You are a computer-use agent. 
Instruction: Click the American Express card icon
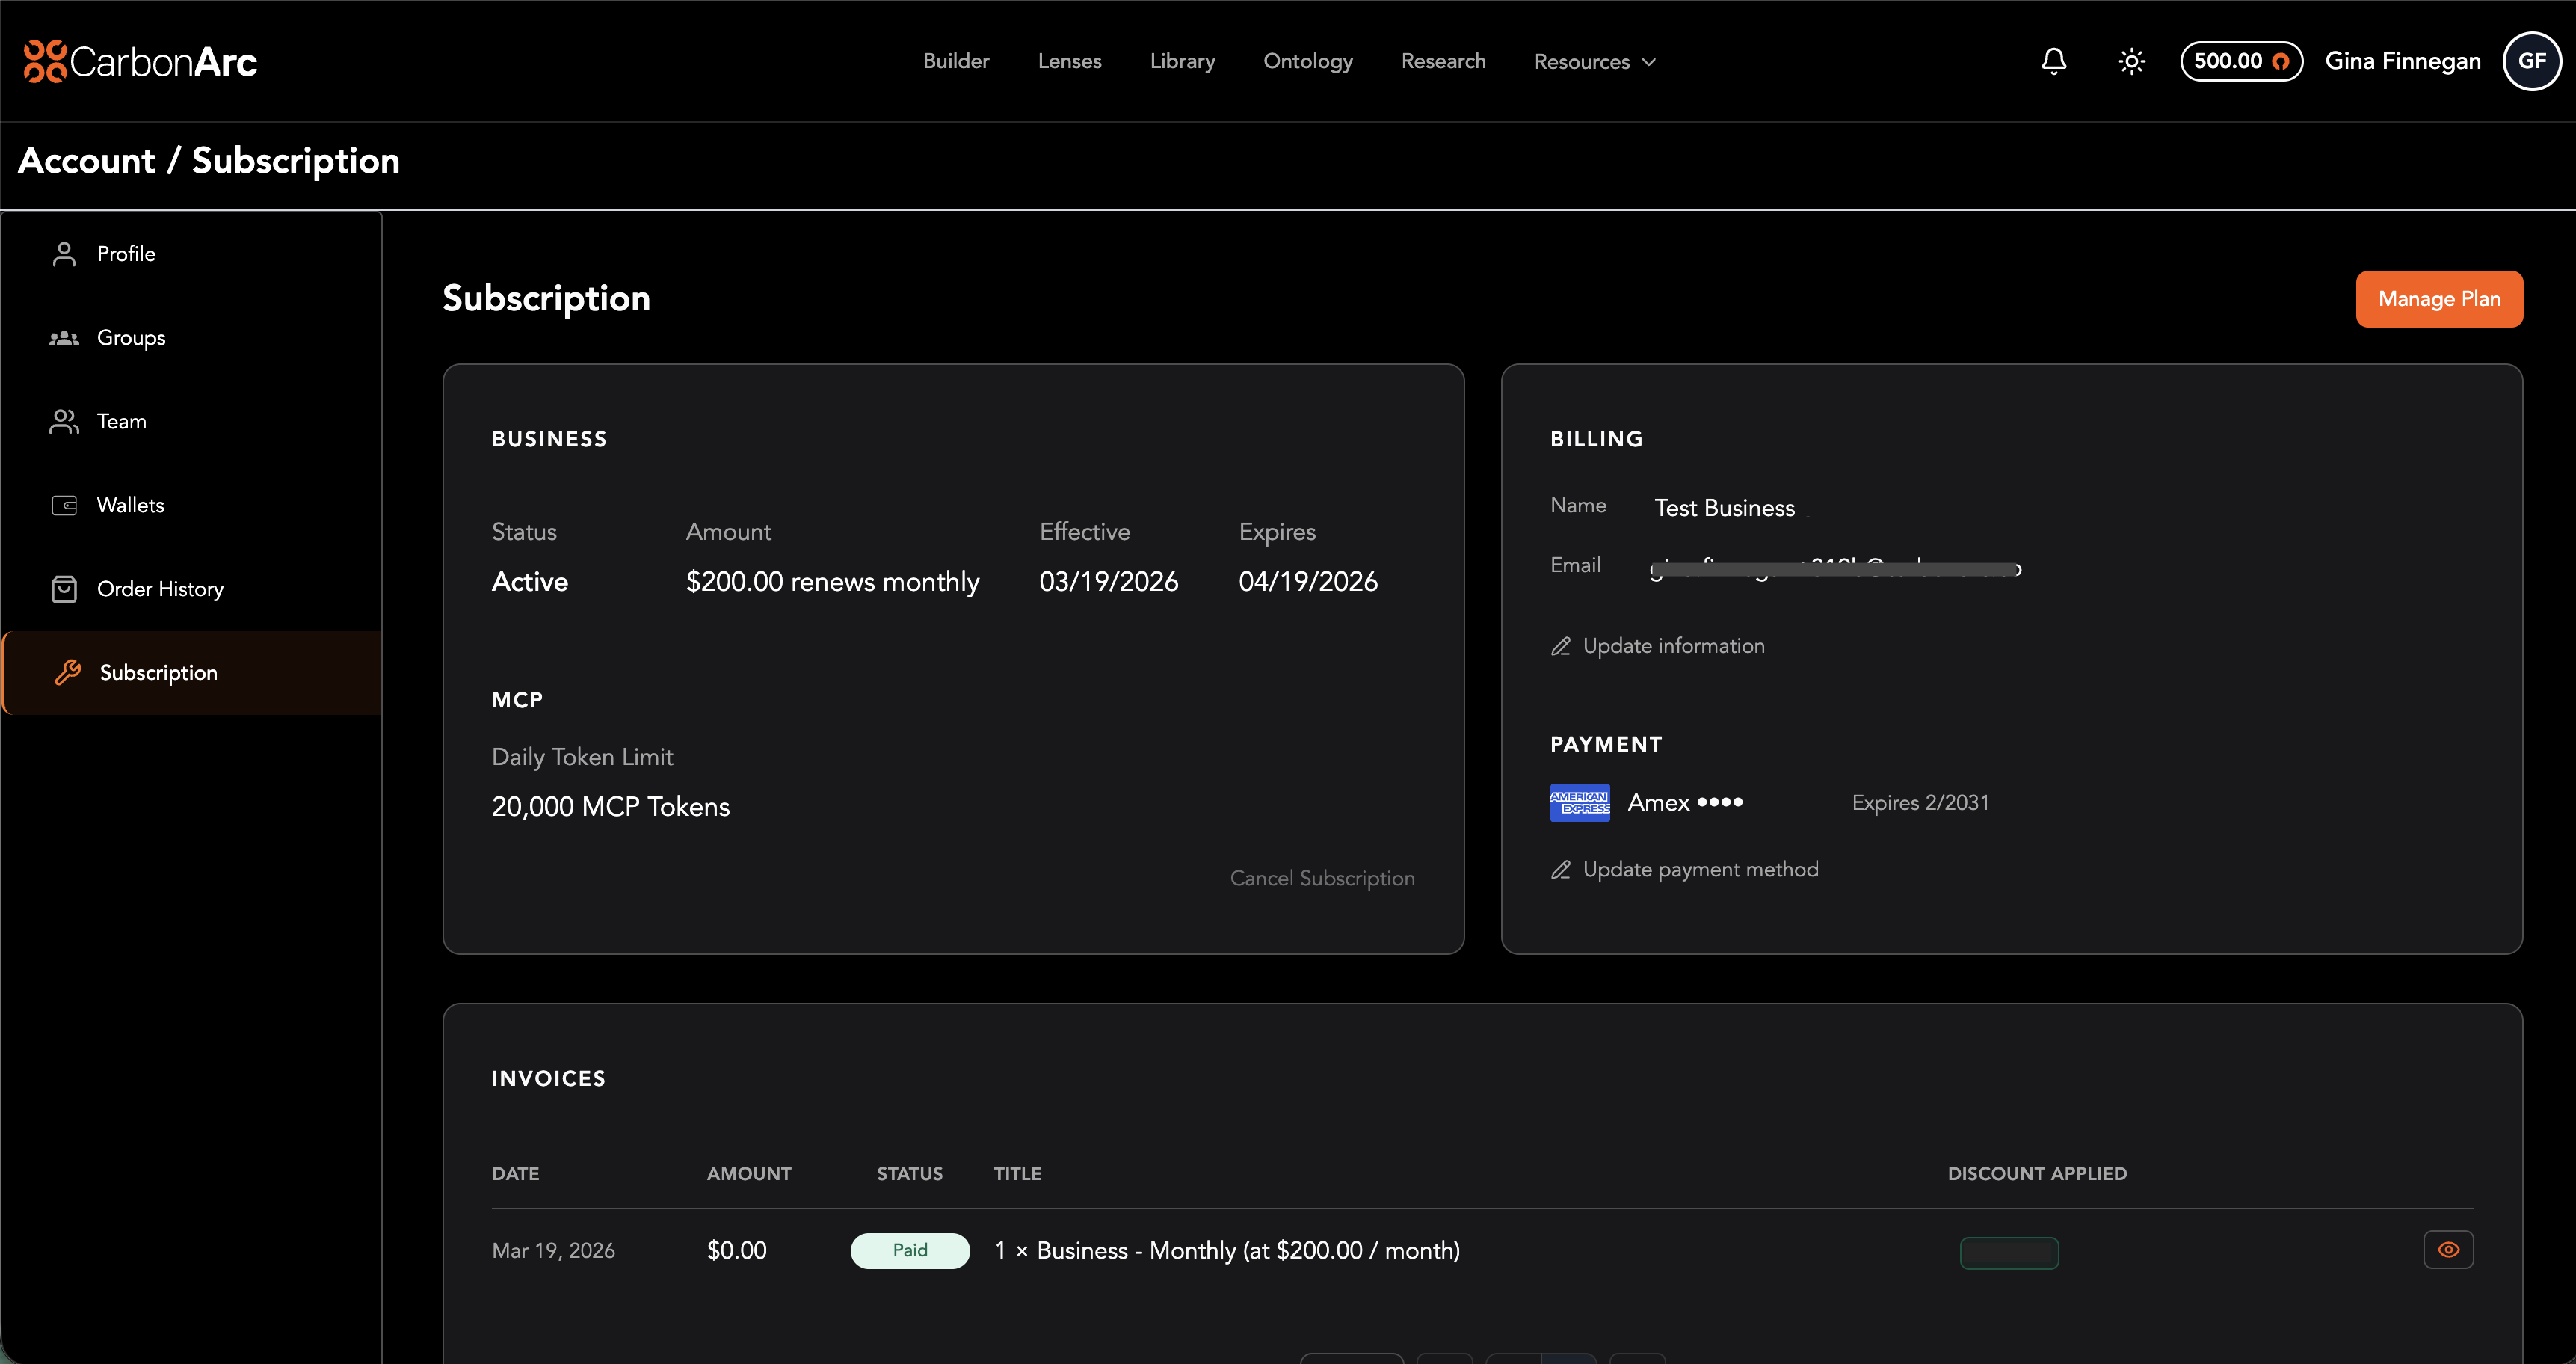[x=1579, y=803]
